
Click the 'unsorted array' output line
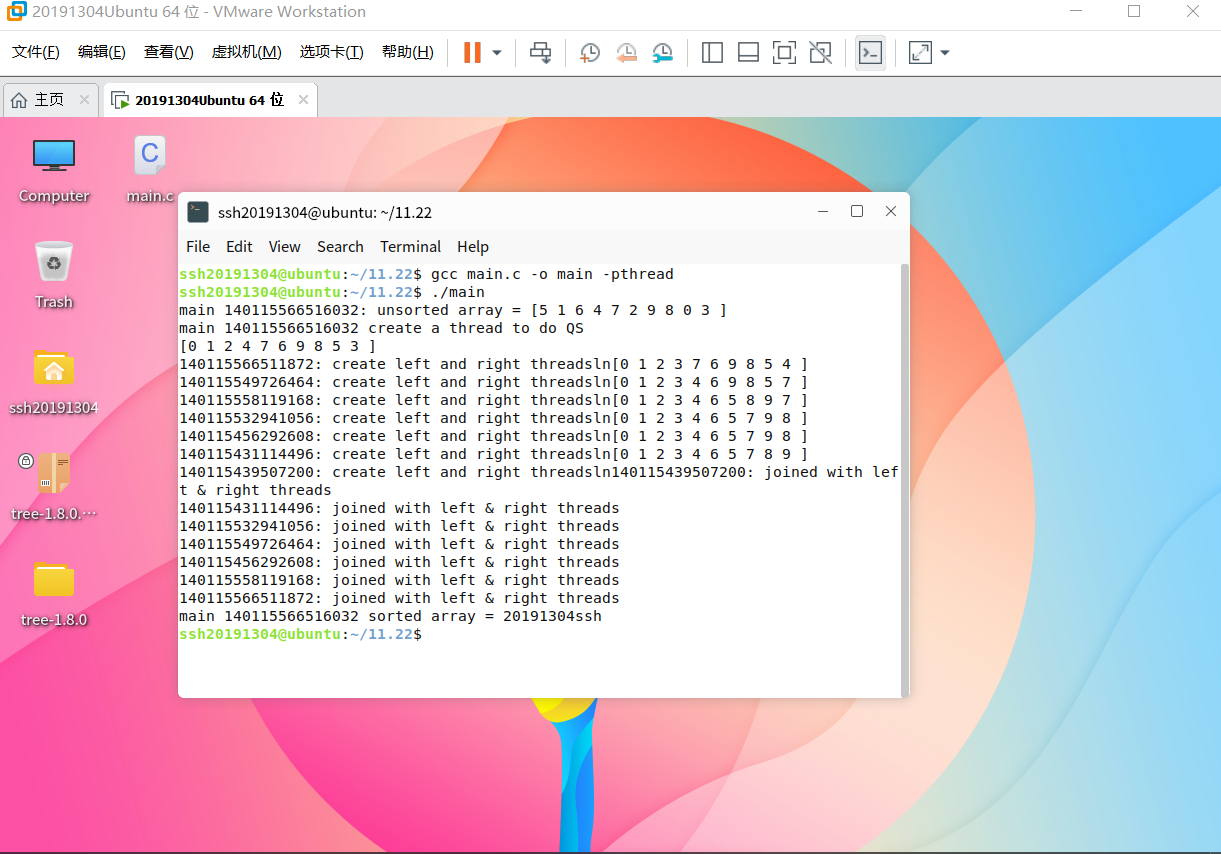pos(453,310)
